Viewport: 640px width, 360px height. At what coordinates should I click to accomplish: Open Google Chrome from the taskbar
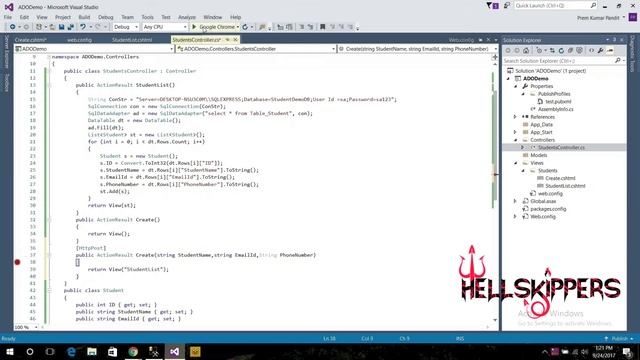click(x=133, y=351)
